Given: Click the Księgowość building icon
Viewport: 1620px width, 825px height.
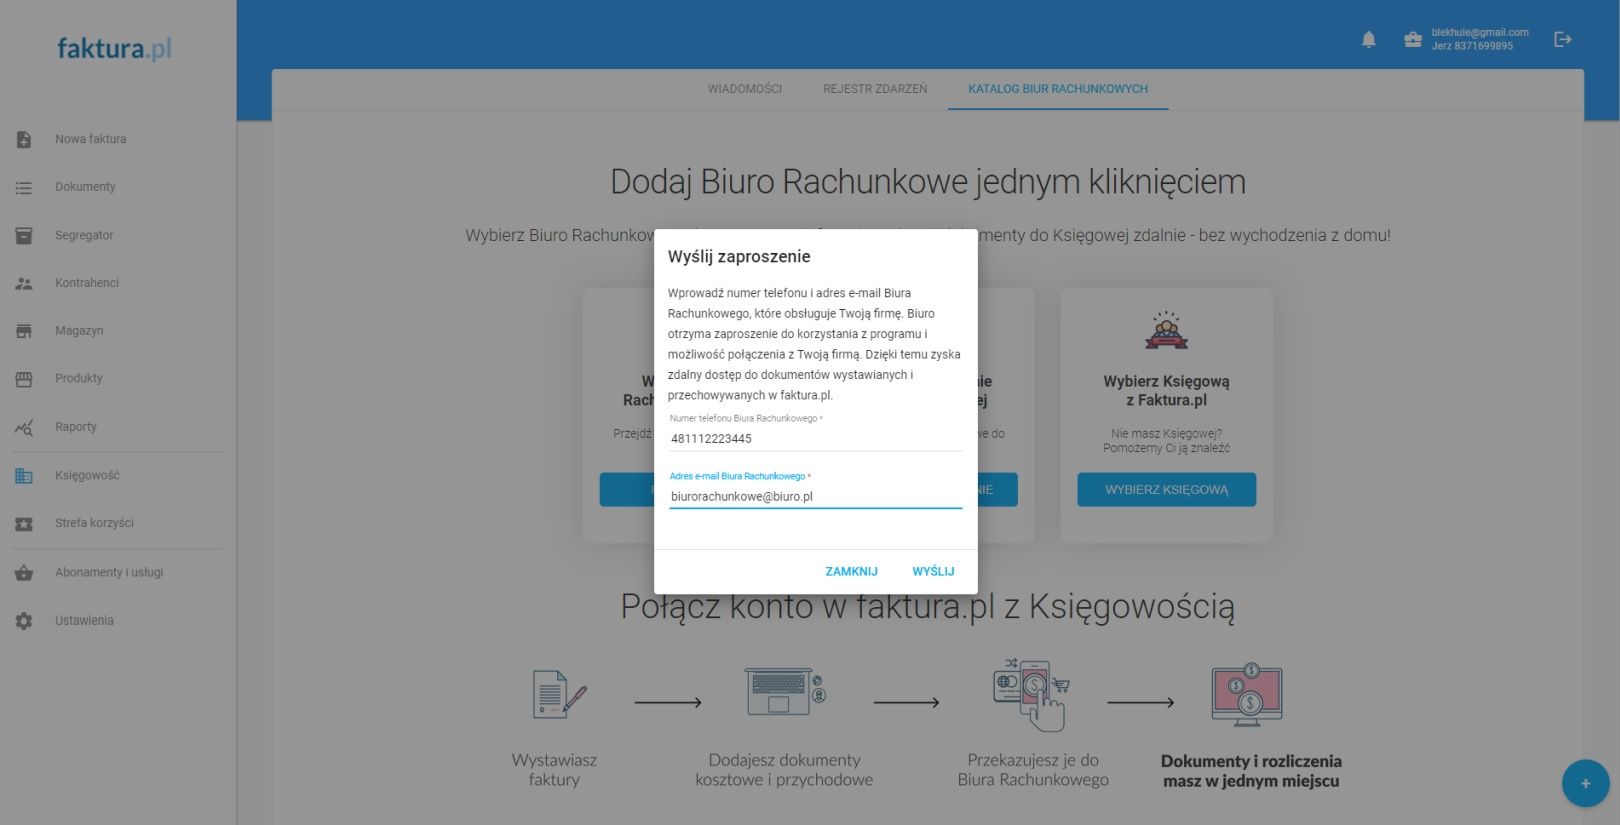Looking at the screenshot, I should [x=24, y=476].
